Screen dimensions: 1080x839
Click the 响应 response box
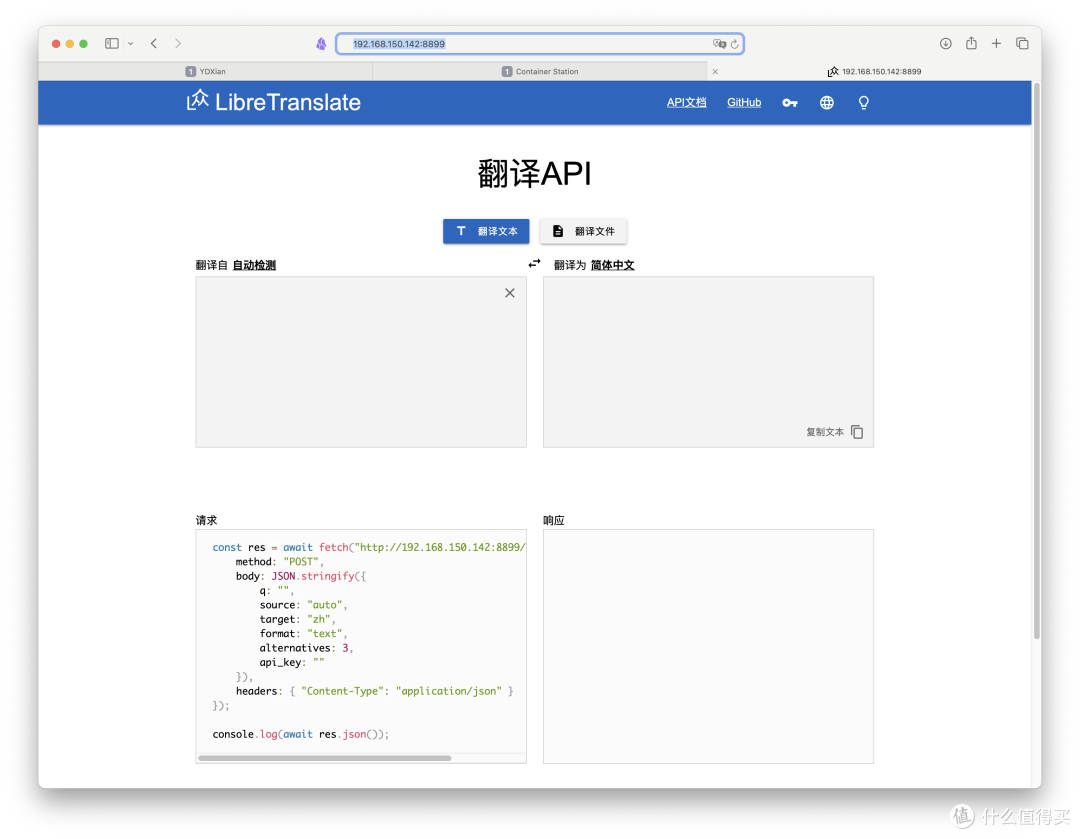click(708, 646)
